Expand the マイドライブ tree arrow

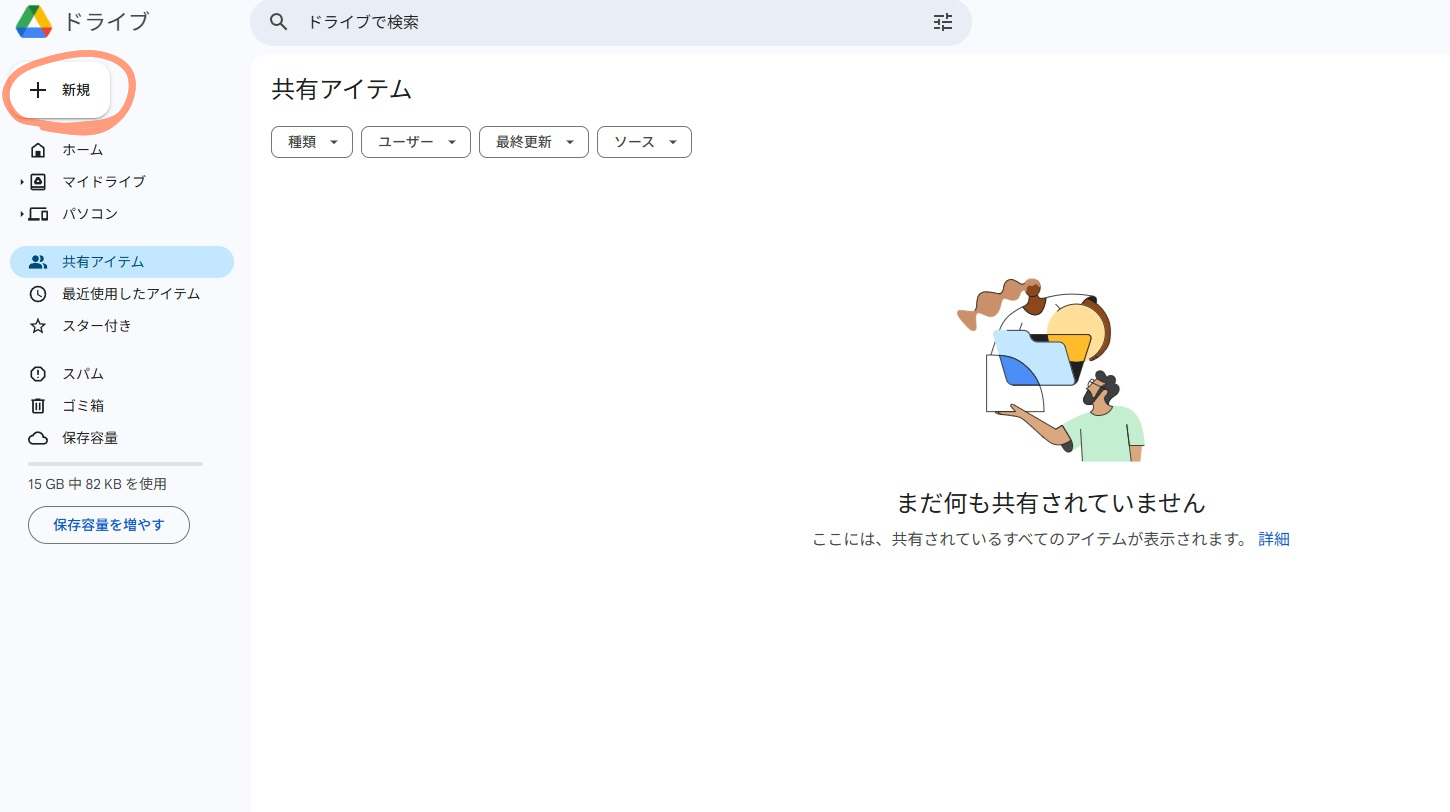click(x=22, y=182)
